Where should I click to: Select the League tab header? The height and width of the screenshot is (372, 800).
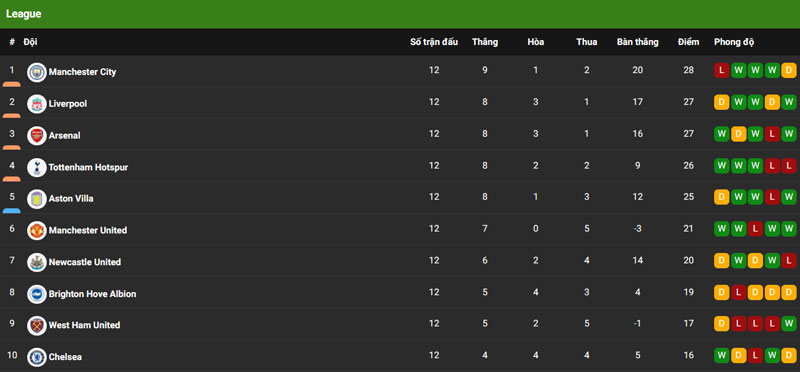[x=23, y=14]
